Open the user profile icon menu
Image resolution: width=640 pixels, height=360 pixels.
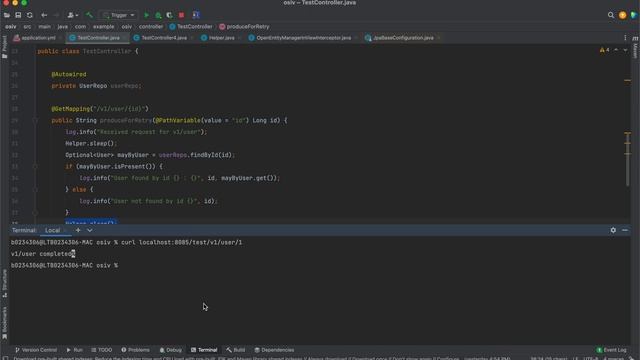72,15
